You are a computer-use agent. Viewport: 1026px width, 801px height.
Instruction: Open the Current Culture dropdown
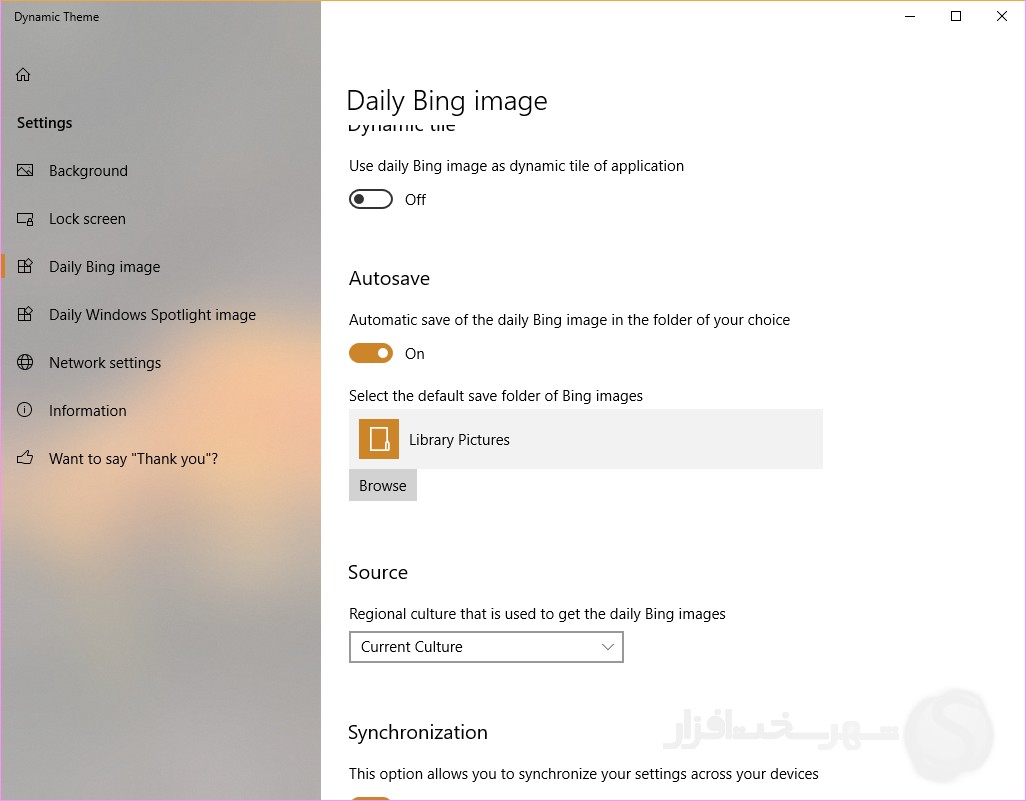pyautogui.click(x=485, y=647)
